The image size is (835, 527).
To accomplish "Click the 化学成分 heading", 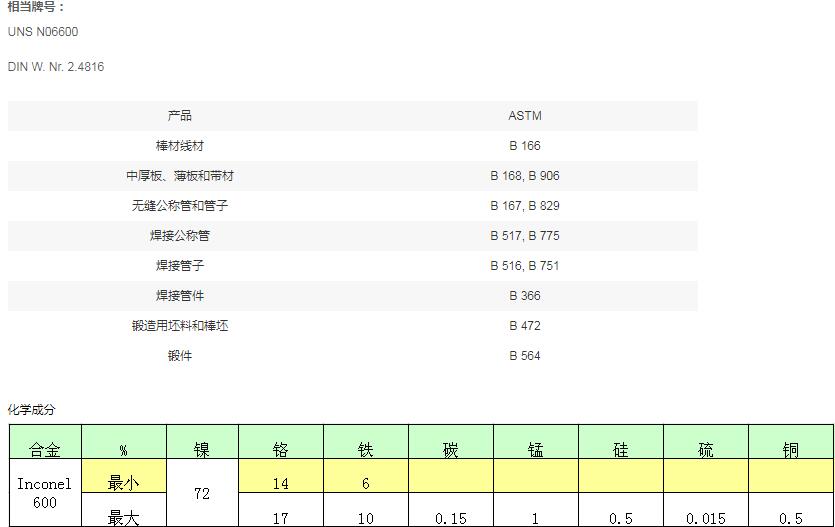I will [31, 409].
